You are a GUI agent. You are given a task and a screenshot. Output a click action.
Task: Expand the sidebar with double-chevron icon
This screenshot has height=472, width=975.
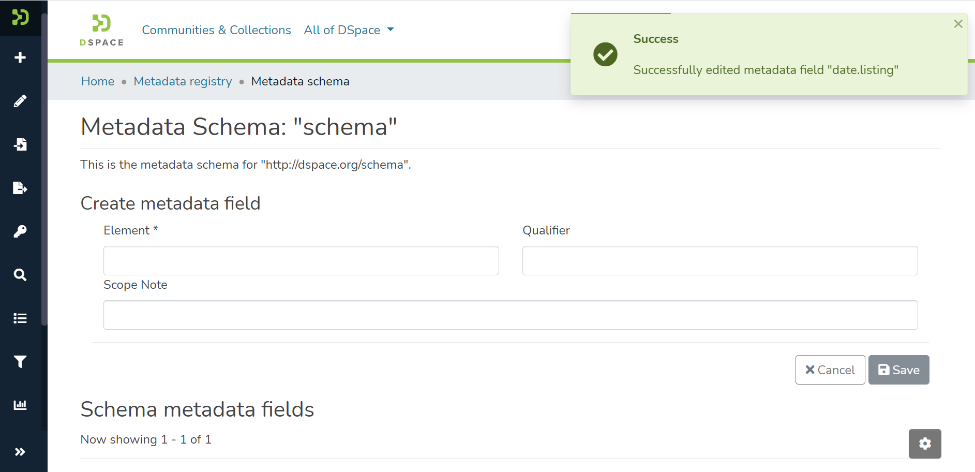pyautogui.click(x=20, y=451)
